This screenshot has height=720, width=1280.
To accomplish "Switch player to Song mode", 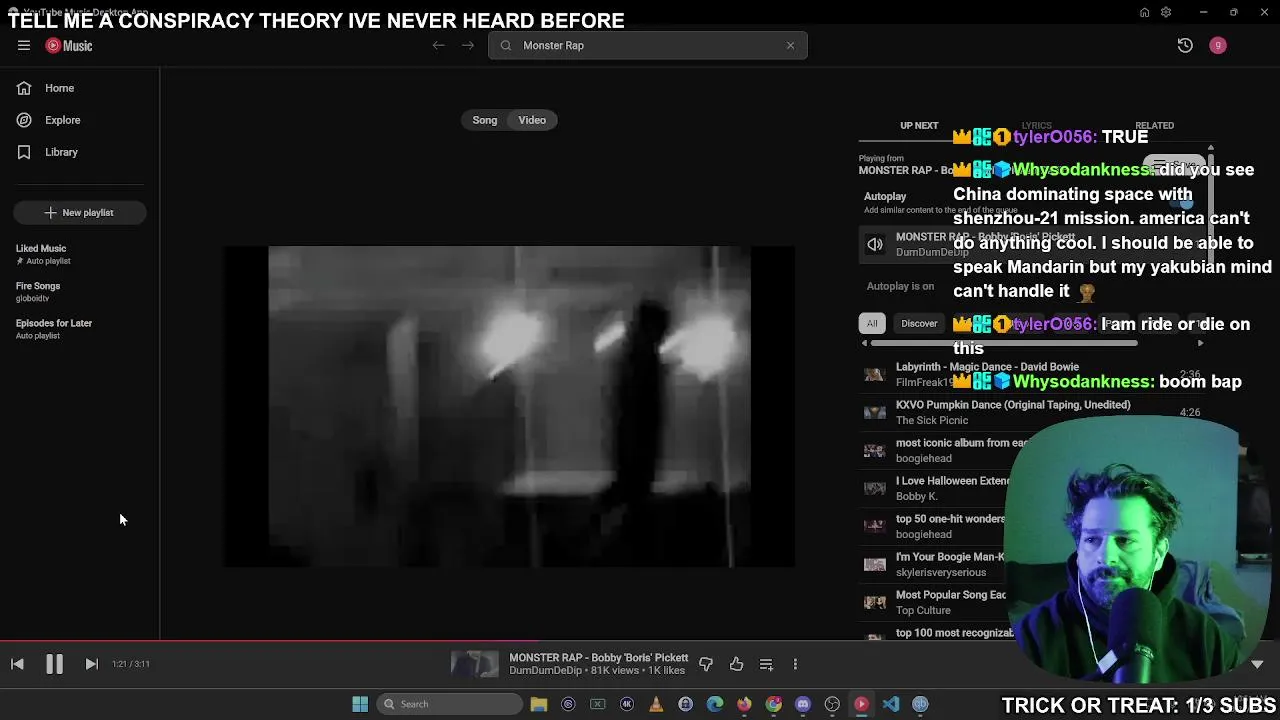I will click(x=485, y=120).
